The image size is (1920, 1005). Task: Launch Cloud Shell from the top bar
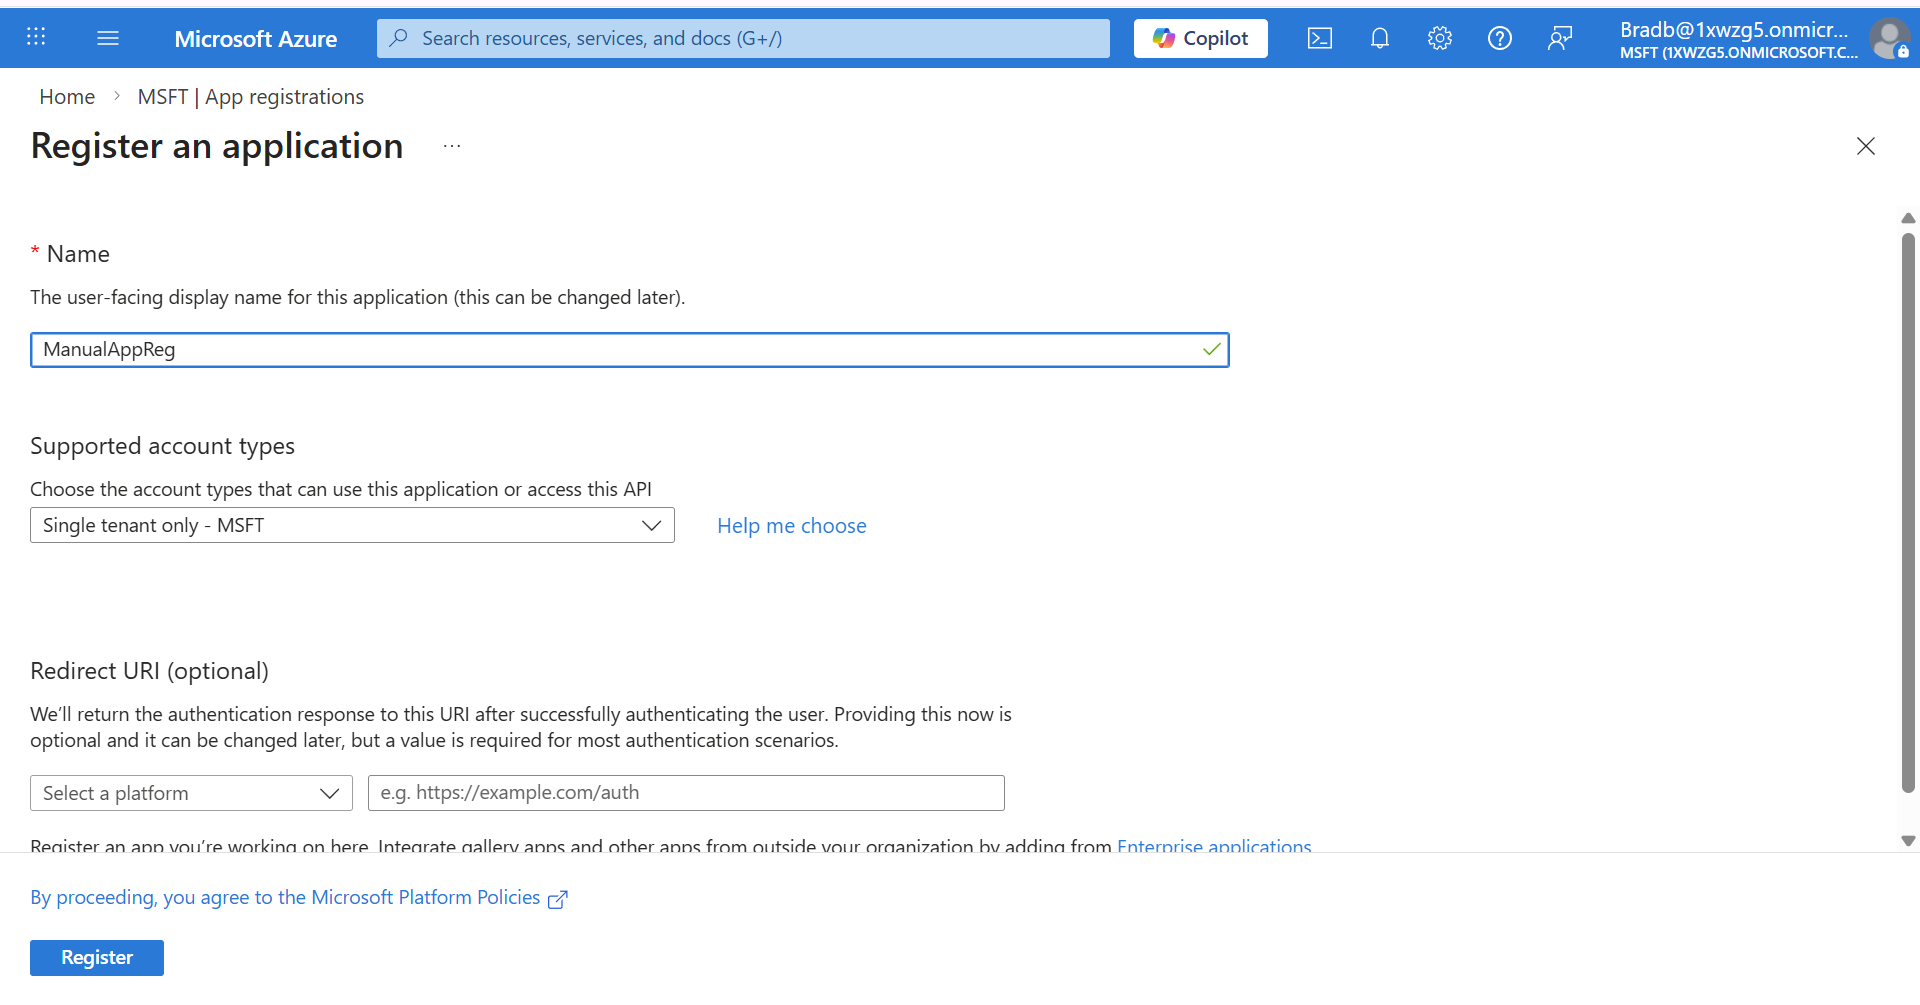(1319, 38)
